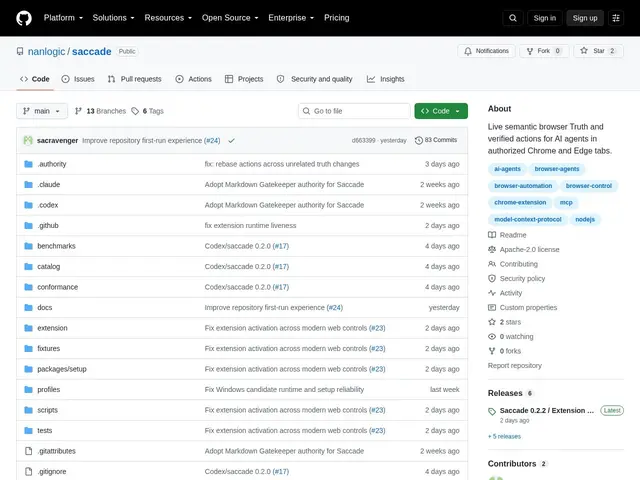The image size is (640, 480).
Task: Expand the Enterprise menu
Action: click(291, 18)
